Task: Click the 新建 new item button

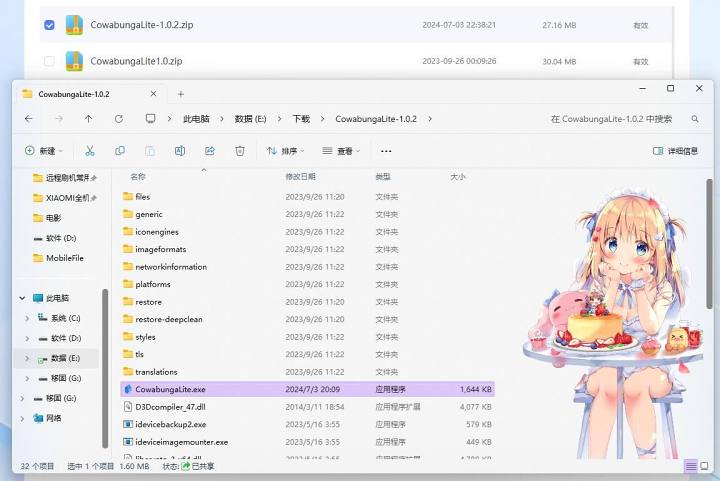Action: click(43, 151)
